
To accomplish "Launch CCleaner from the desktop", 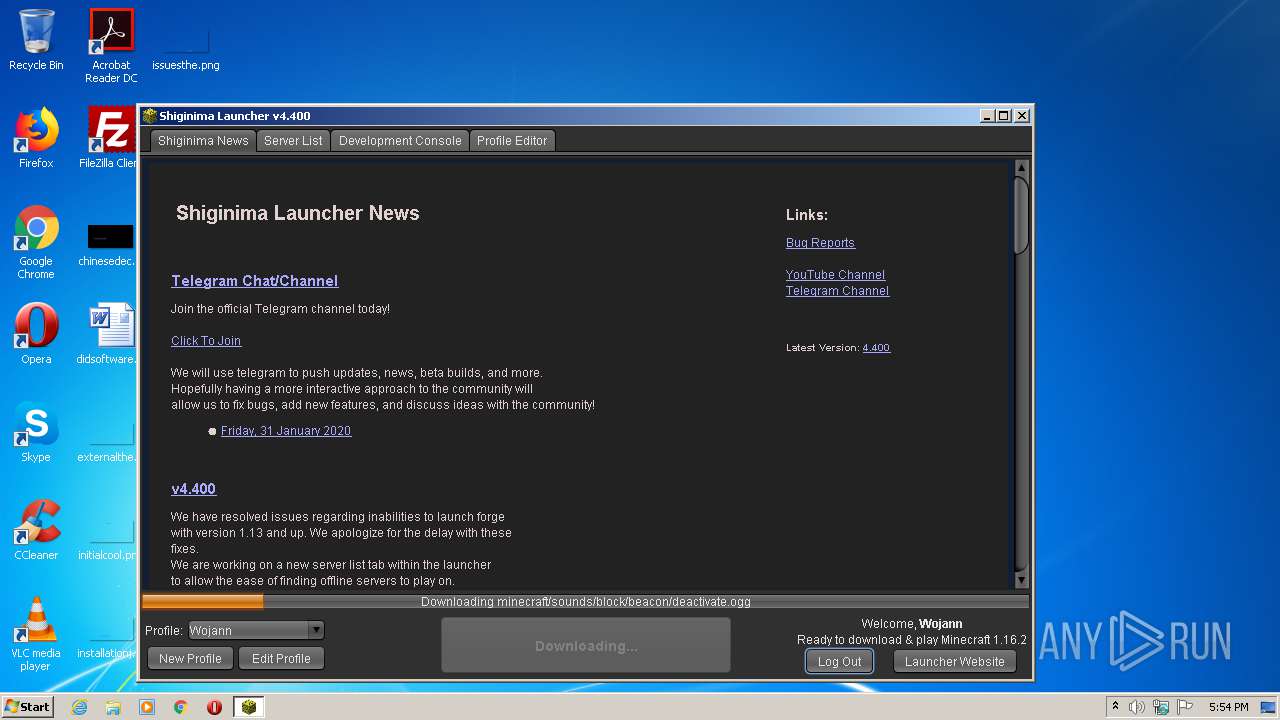I will point(36,530).
